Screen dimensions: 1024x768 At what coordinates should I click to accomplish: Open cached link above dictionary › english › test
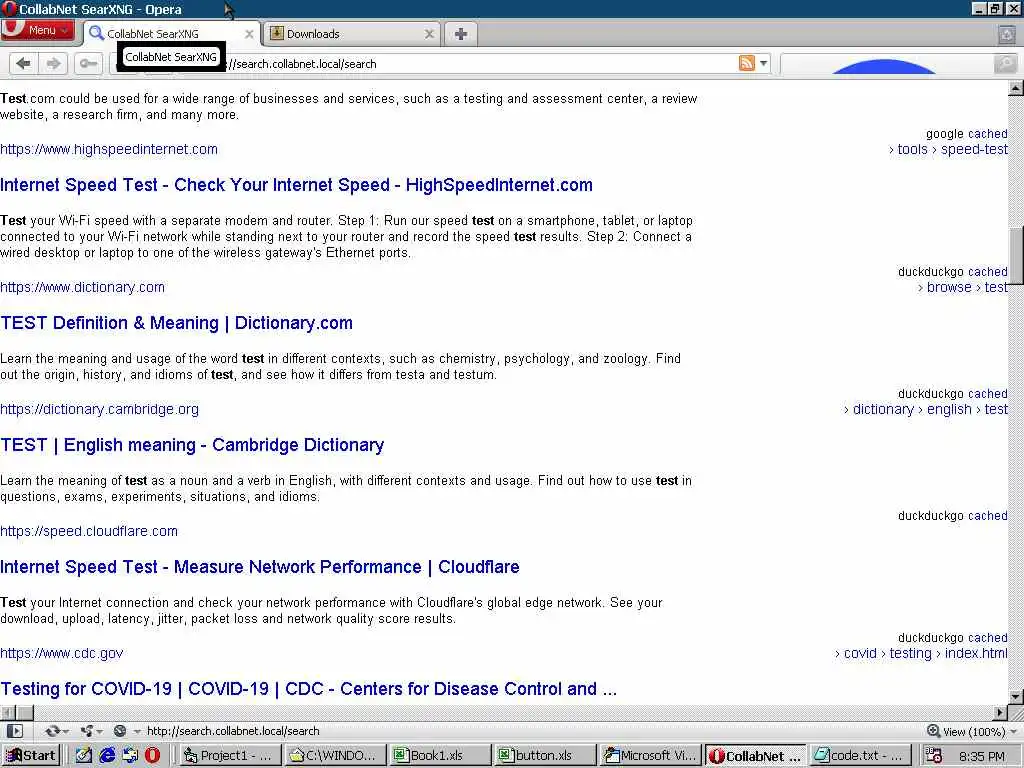987,394
